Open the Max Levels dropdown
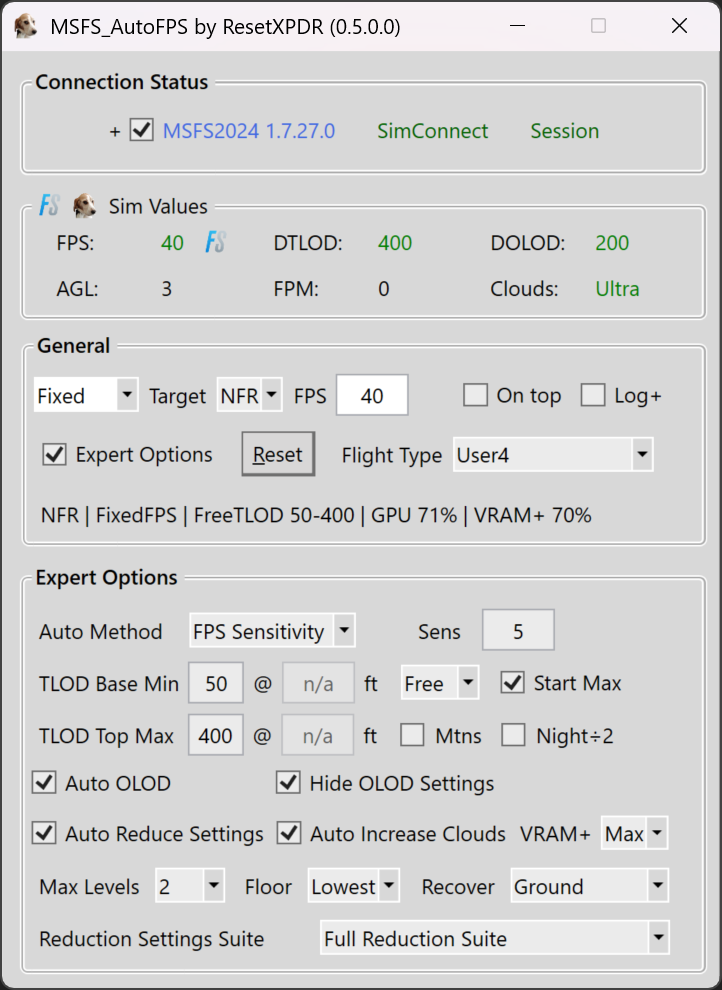 (x=190, y=886)
